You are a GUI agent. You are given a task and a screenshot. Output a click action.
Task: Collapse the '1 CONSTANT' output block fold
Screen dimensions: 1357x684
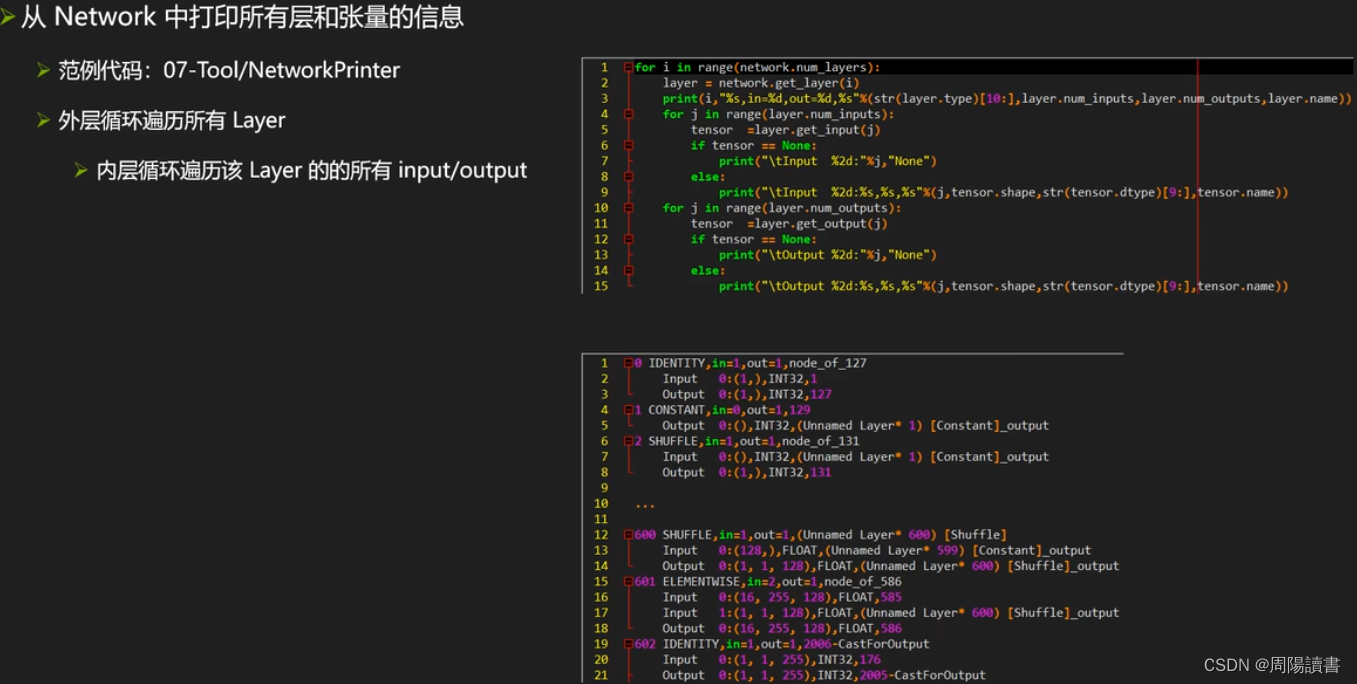click(x=628, y=410)
